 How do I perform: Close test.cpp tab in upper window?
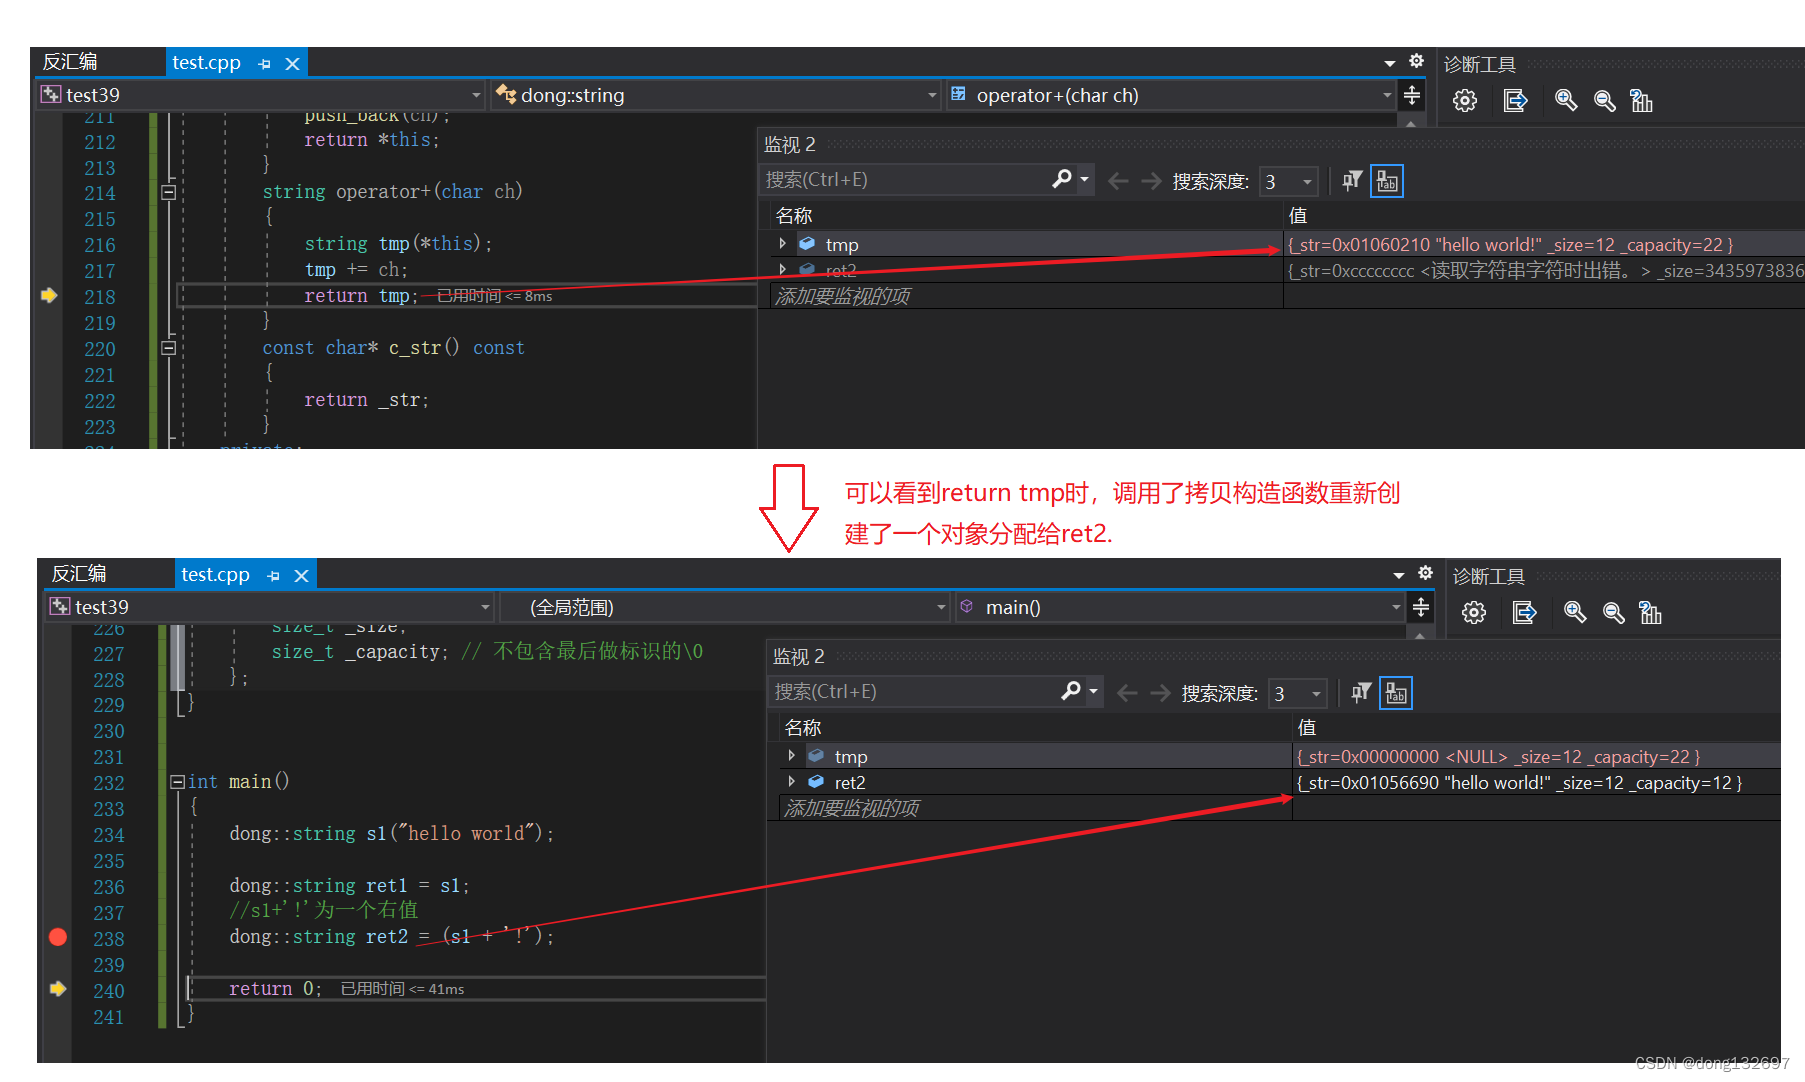click(292, 64)
